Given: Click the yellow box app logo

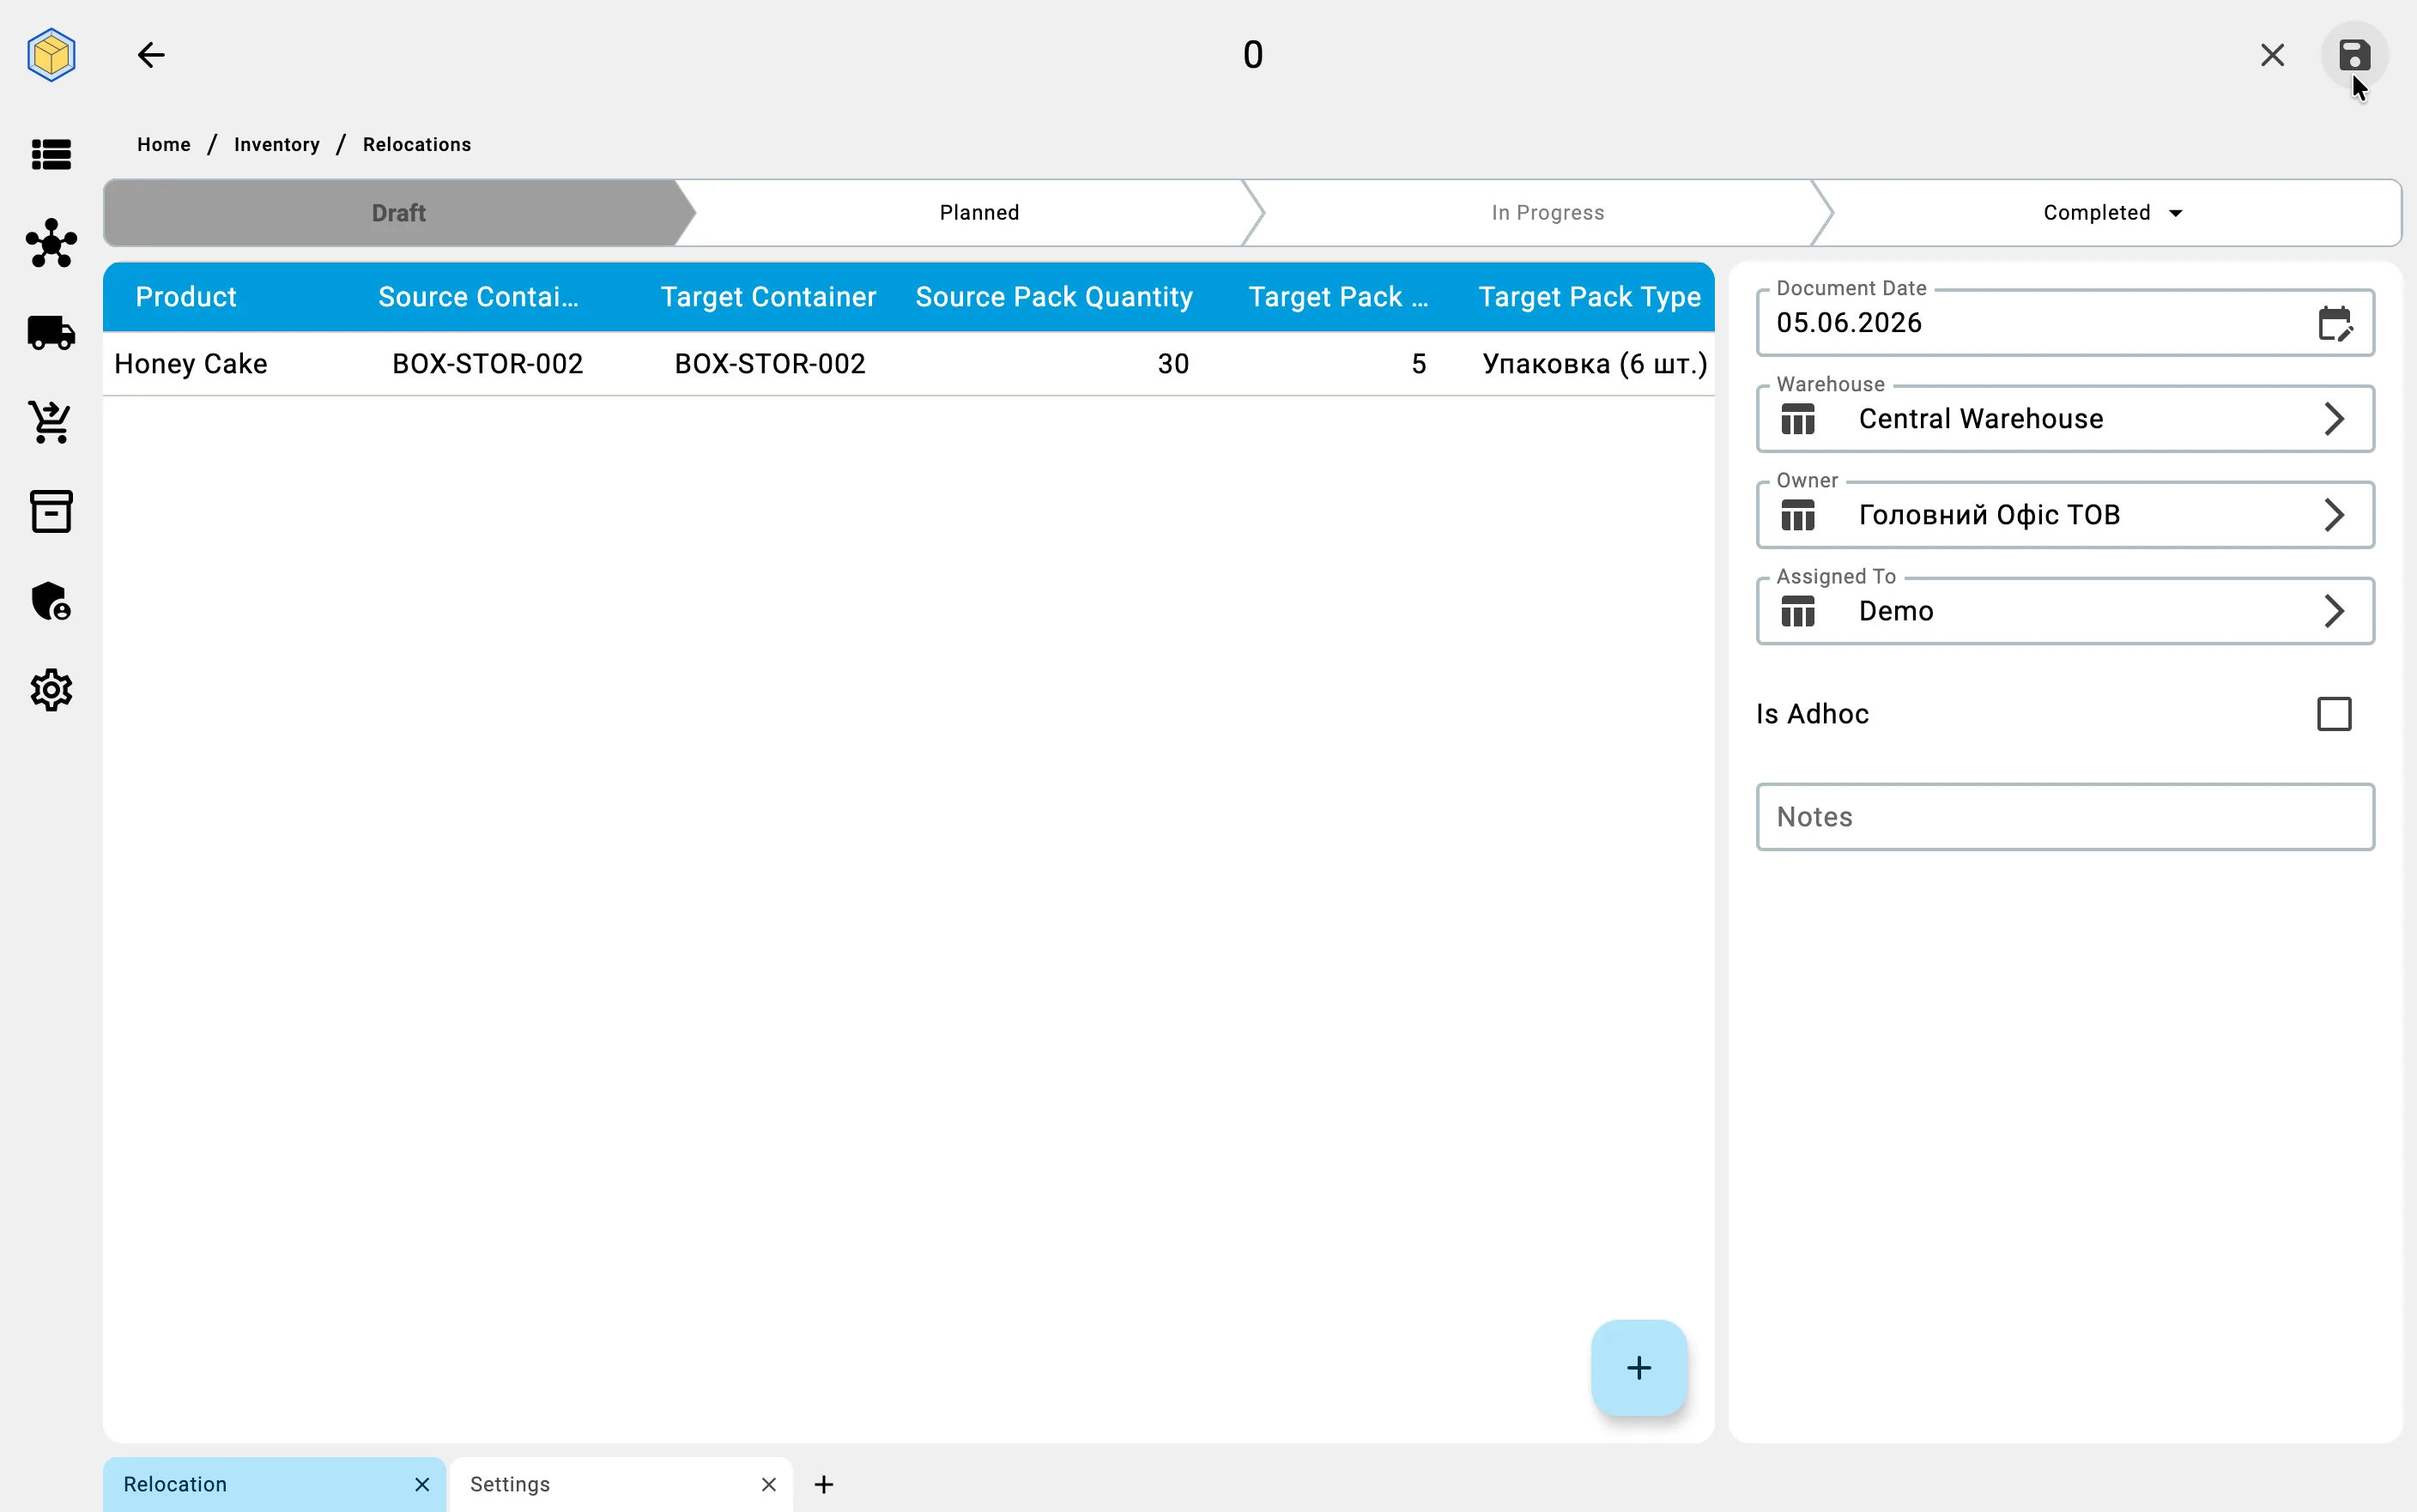Looking at the screenshot, I should coord(51,55).
